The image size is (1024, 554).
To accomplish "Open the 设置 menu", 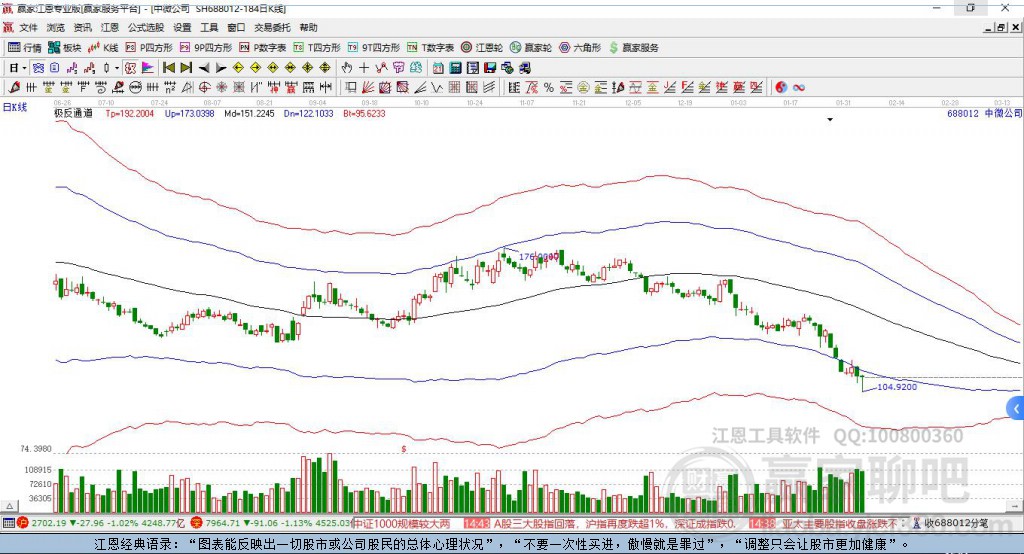I will pos(182,27).
